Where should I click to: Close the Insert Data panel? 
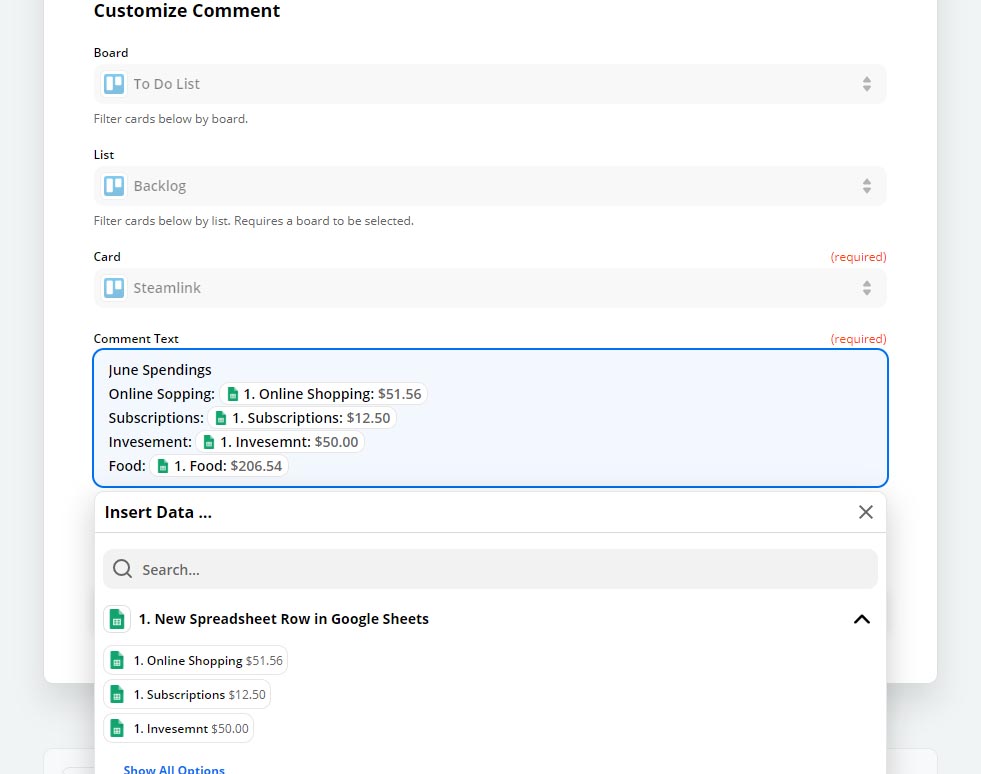[x=866, y=512]
